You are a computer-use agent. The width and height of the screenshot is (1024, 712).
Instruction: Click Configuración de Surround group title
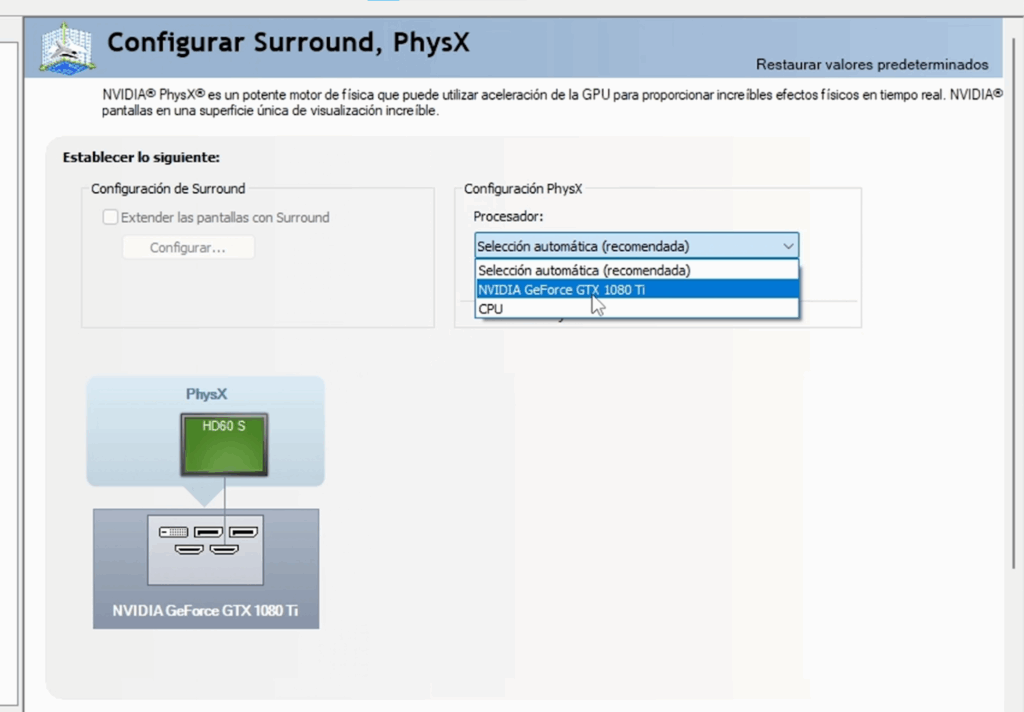click(168, 189)
